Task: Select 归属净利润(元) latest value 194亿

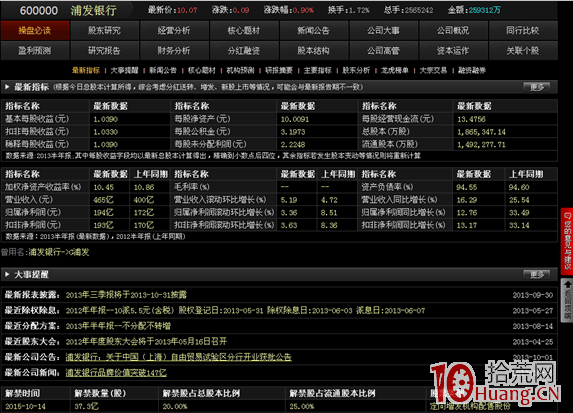Action: 103,213
